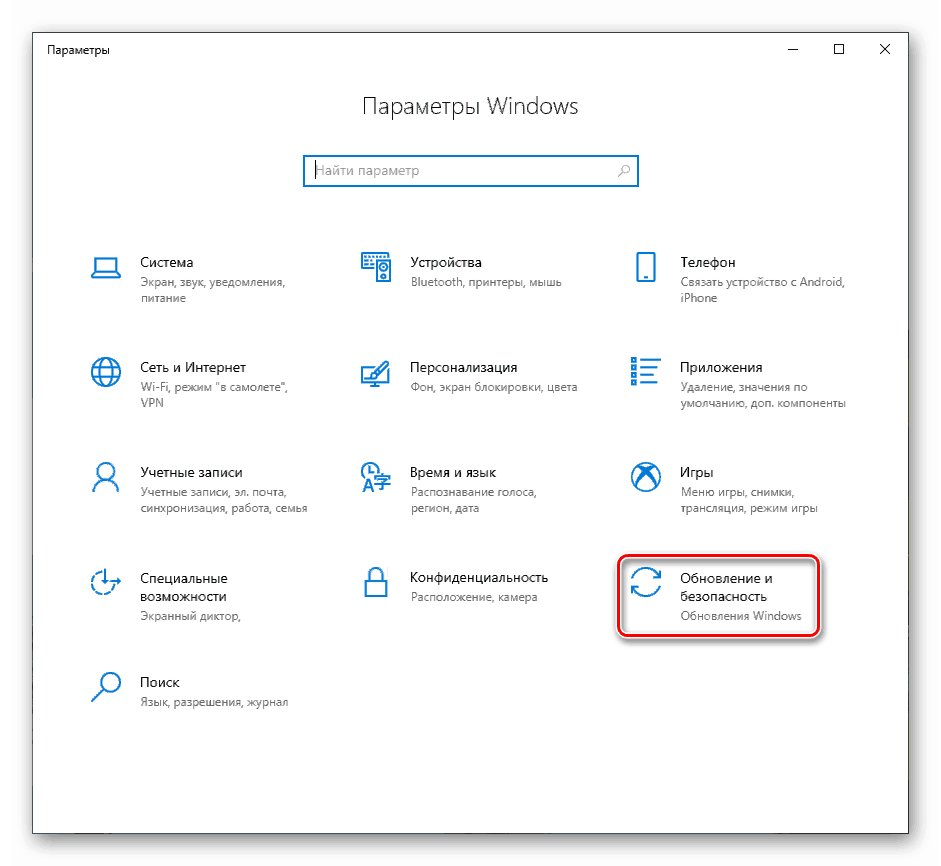
Task: Click 'Удаление, значения по умолчанию' description
Action: (763, 395)
